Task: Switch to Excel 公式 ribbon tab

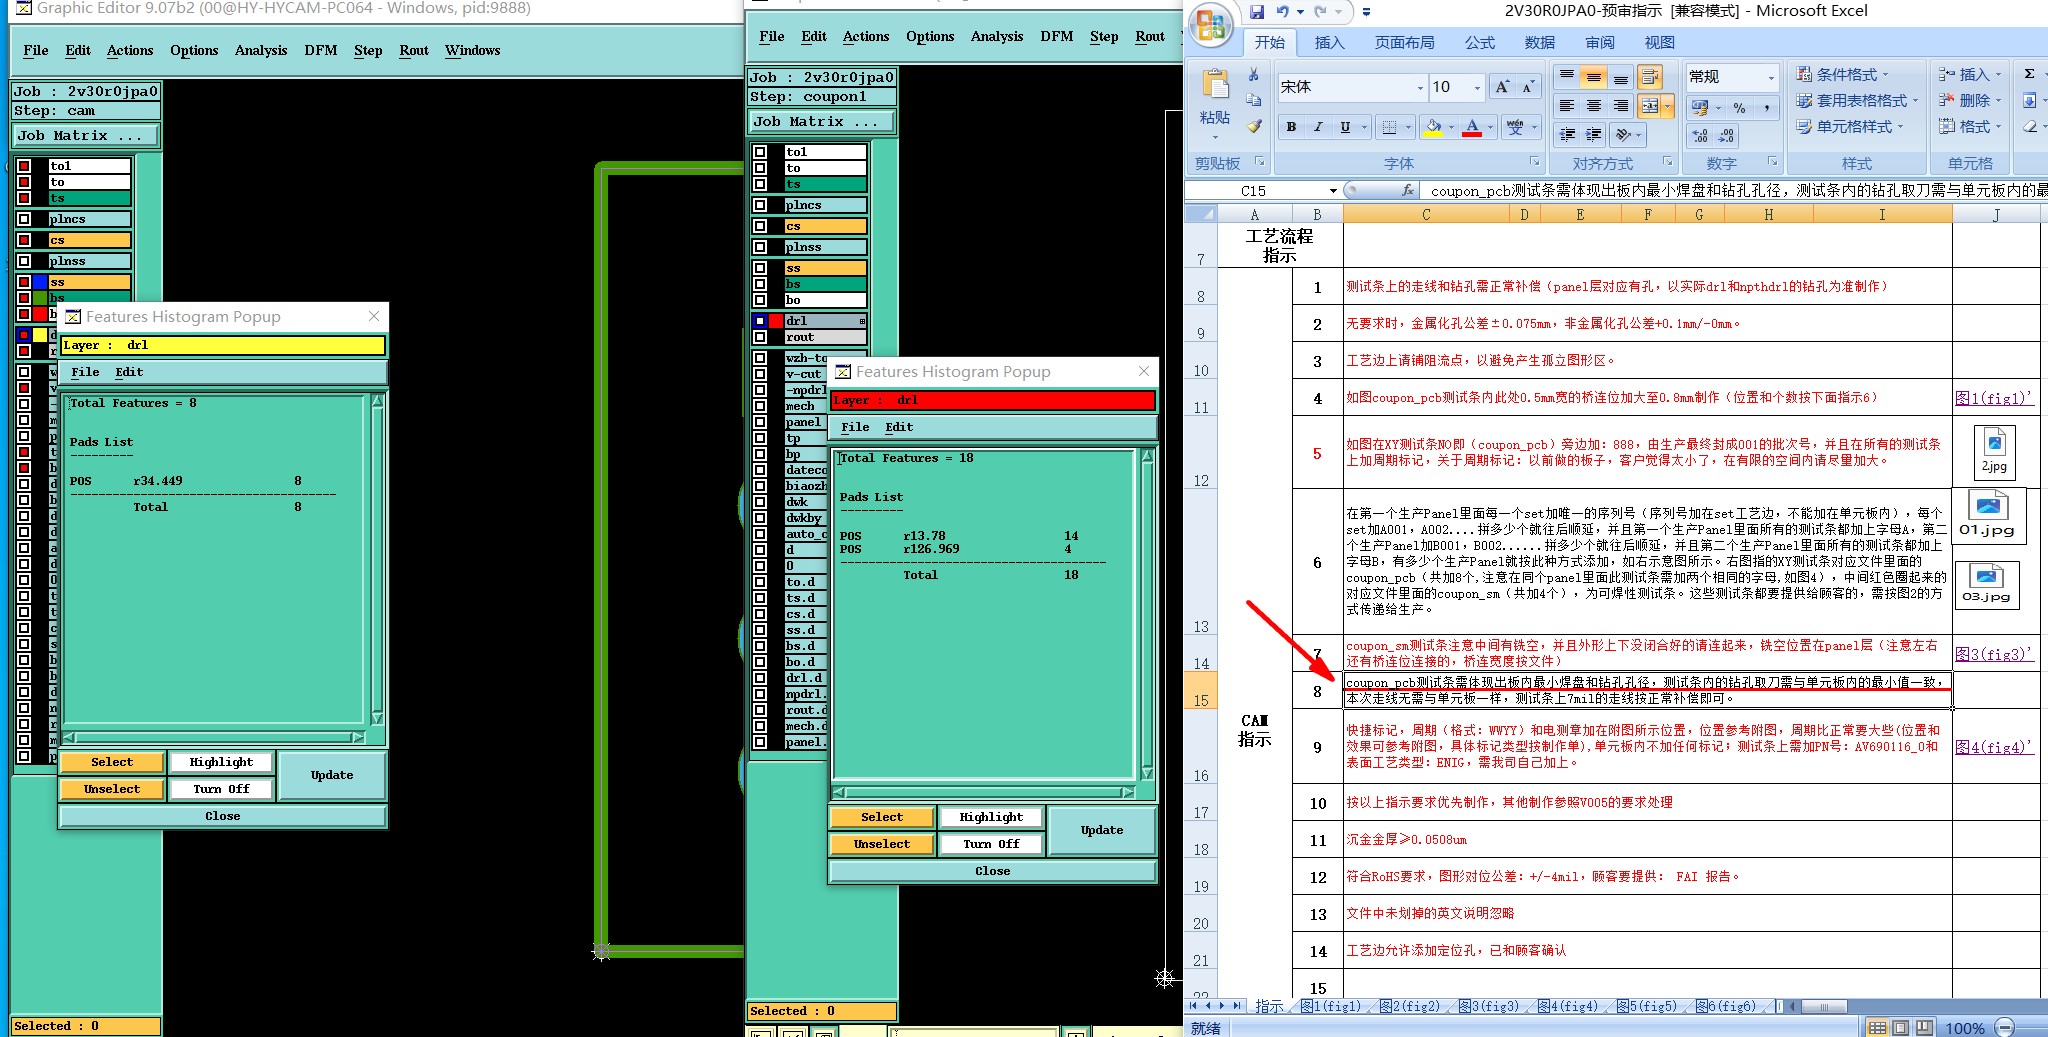Action: pyautogui.click(x=1480, y=43)
